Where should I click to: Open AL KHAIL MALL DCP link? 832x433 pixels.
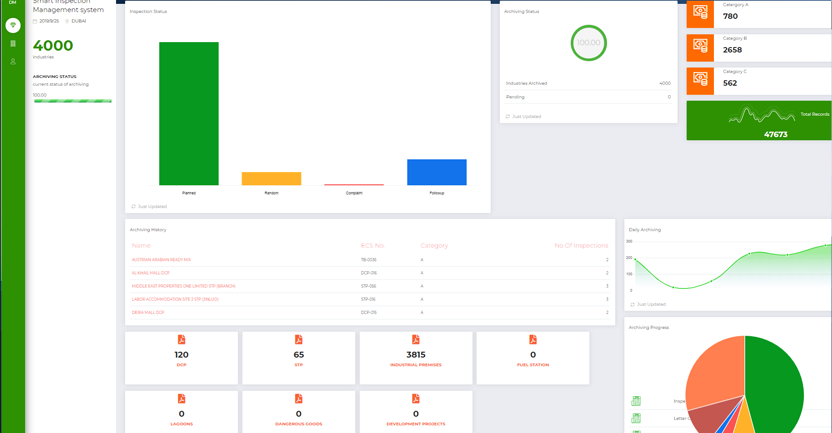[151, 273]
